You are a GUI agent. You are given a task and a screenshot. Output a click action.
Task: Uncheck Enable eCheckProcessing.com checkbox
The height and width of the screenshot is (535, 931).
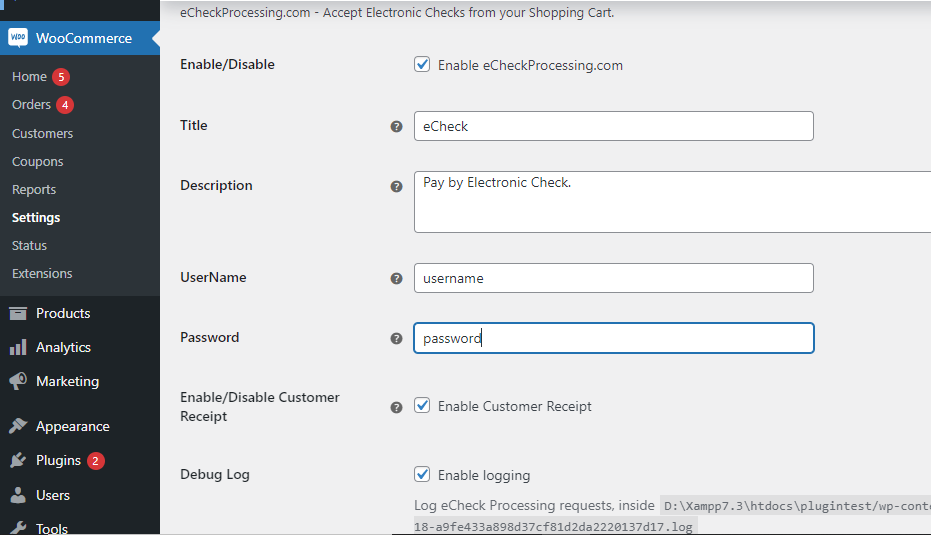[x=422, y=65]
